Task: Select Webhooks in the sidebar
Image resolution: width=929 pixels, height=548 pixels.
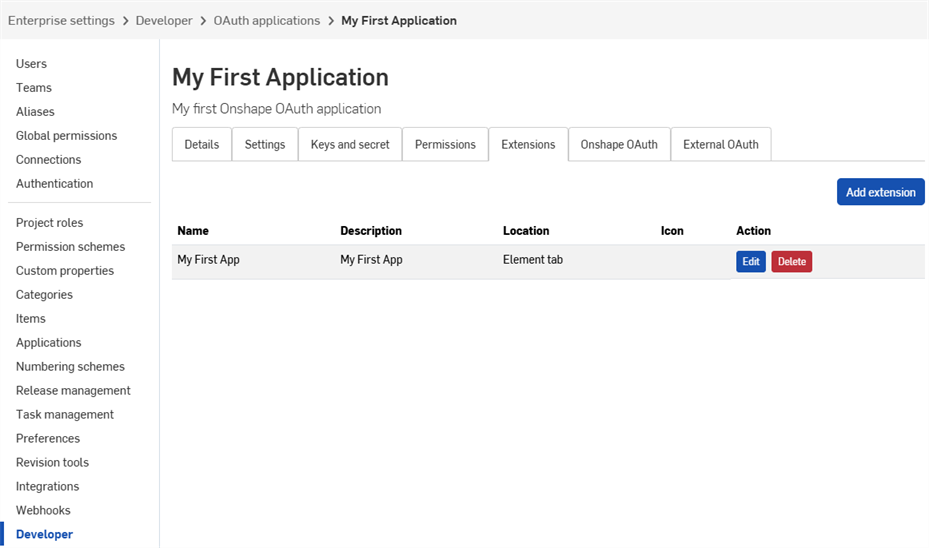Action: coord(43,510)
